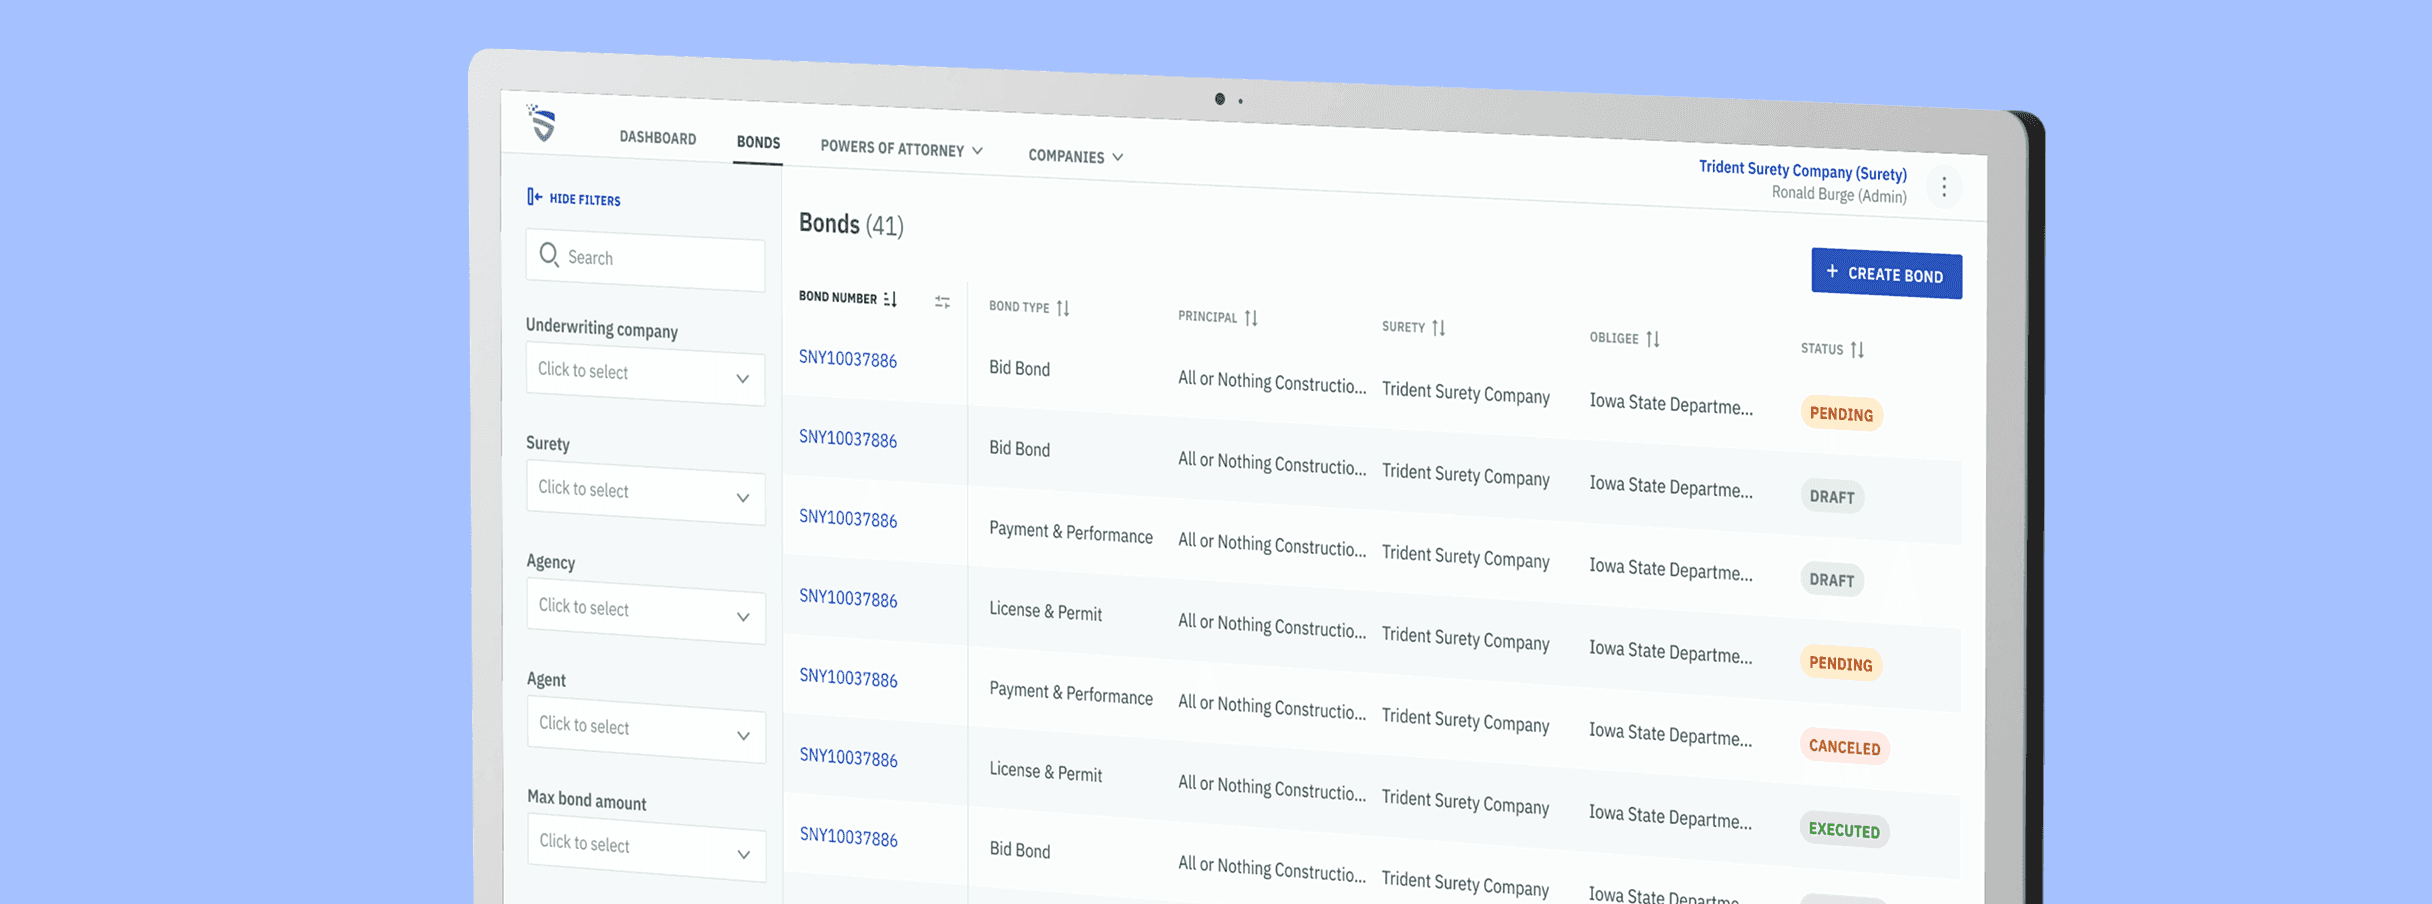Click the shield logo icon

coord(541,123)
